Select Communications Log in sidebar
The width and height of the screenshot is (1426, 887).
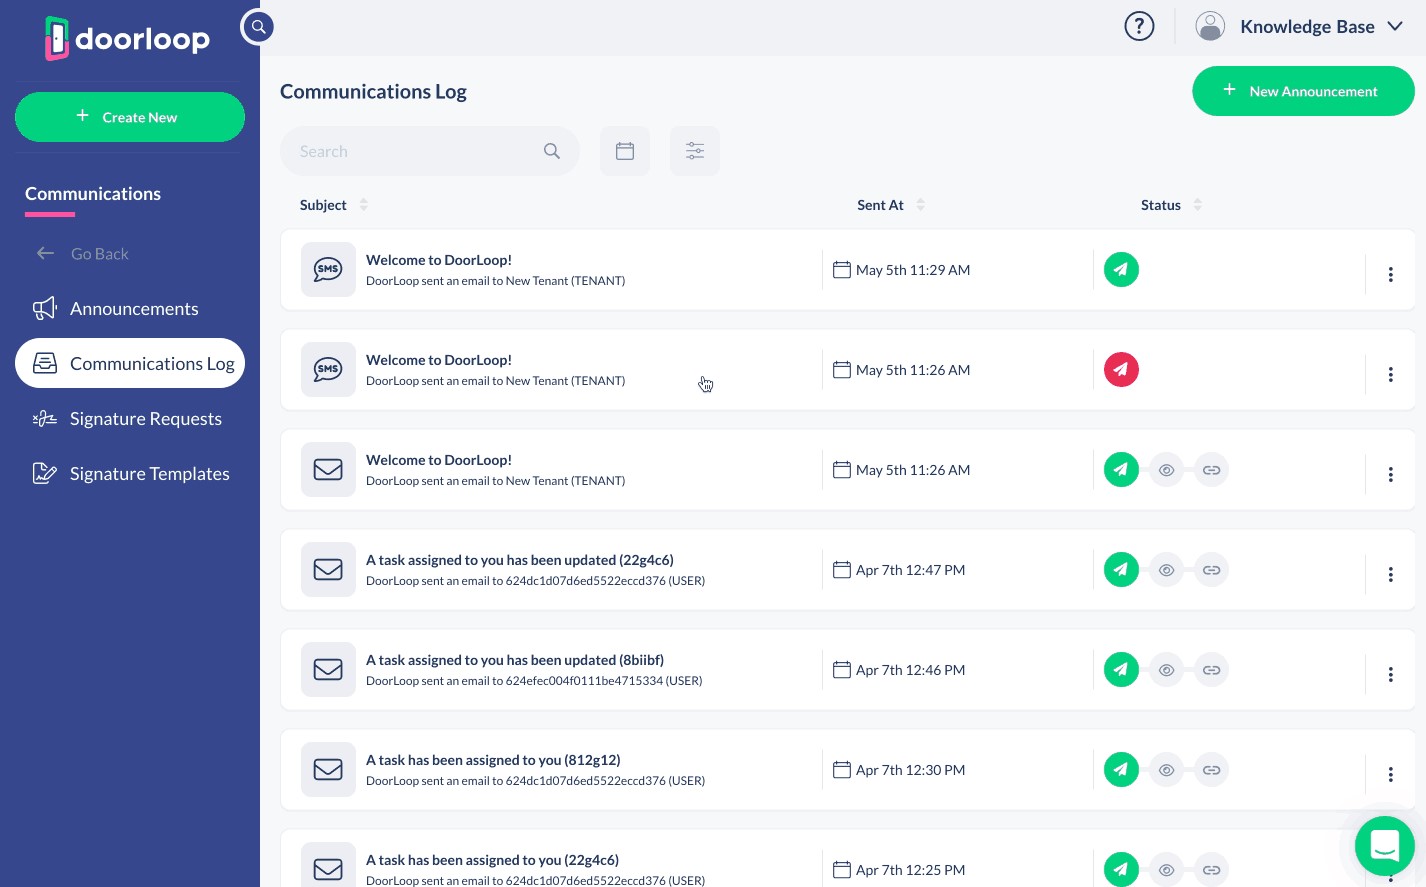(x=130, y=363)
